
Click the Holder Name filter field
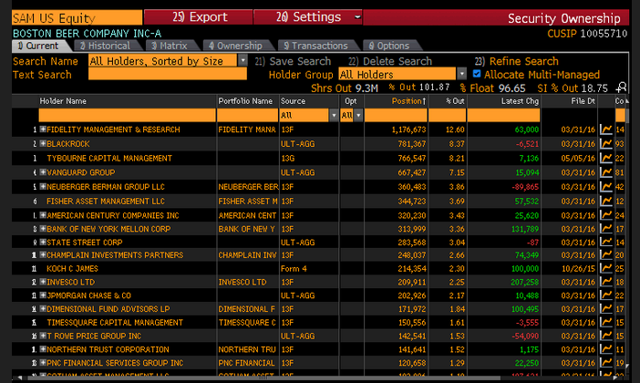pyautogui.click(x=127, y=116)
